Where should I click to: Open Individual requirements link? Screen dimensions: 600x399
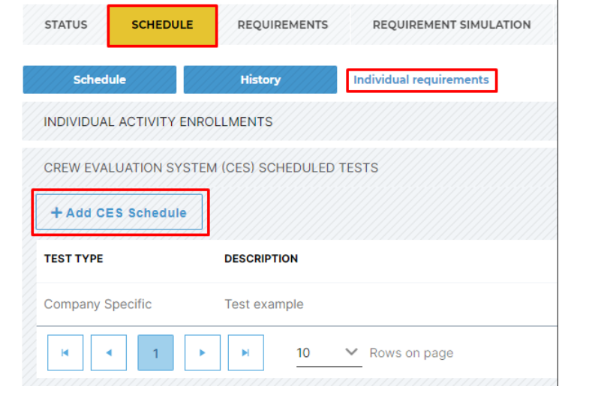coord(421,80)
